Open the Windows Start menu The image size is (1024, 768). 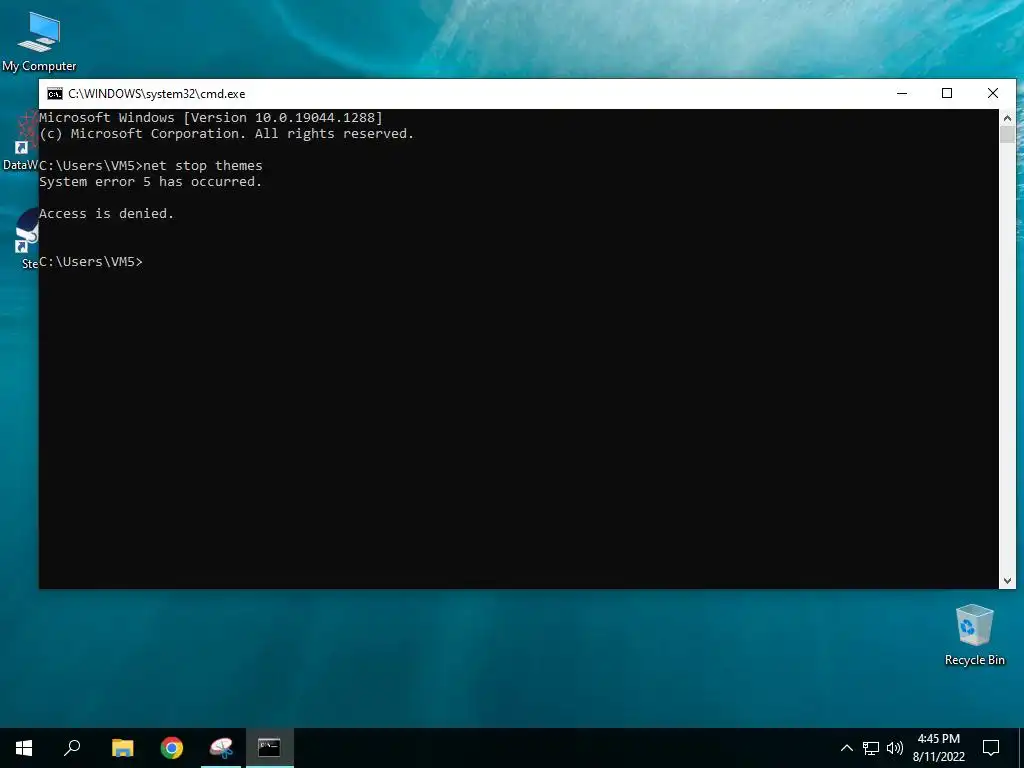(24, 748)
